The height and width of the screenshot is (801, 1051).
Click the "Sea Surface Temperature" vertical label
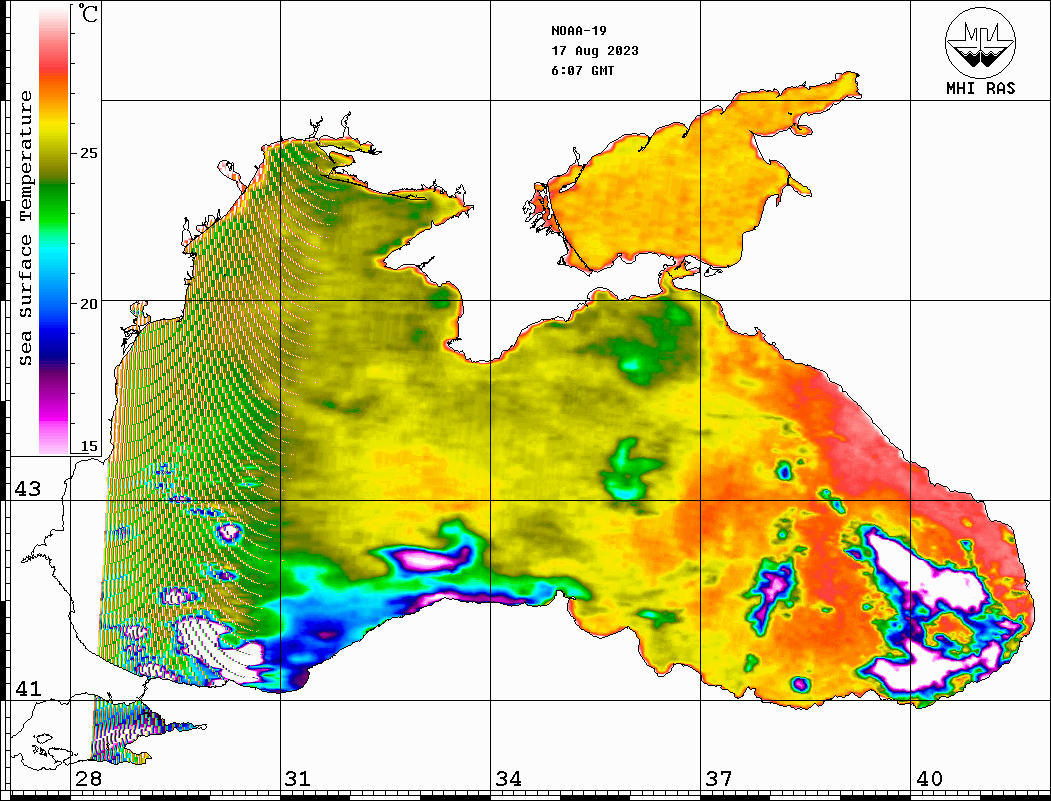[25, 228]
